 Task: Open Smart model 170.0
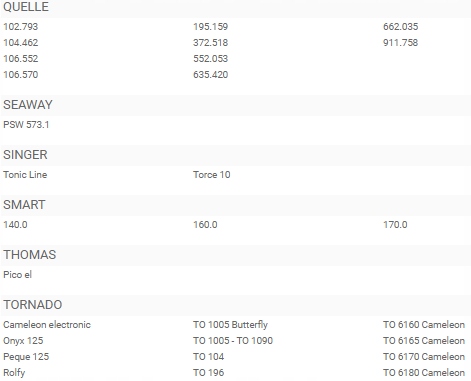[395, 225]
